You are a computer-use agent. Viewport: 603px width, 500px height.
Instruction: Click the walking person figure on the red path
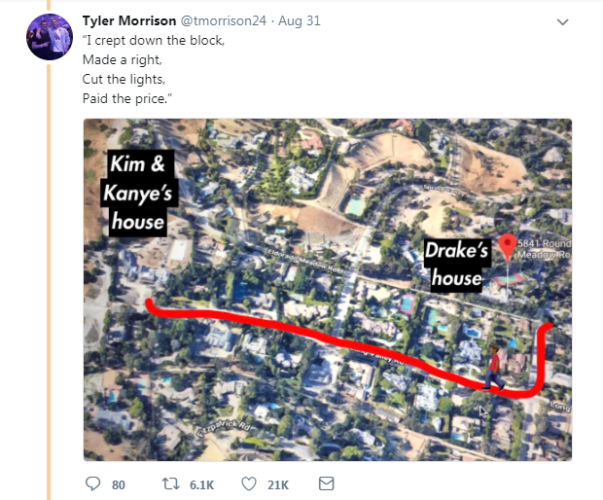pos(493,367)
